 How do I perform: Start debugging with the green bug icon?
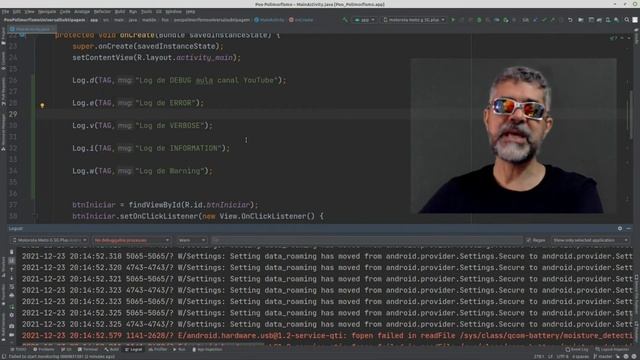pos(479,20)
